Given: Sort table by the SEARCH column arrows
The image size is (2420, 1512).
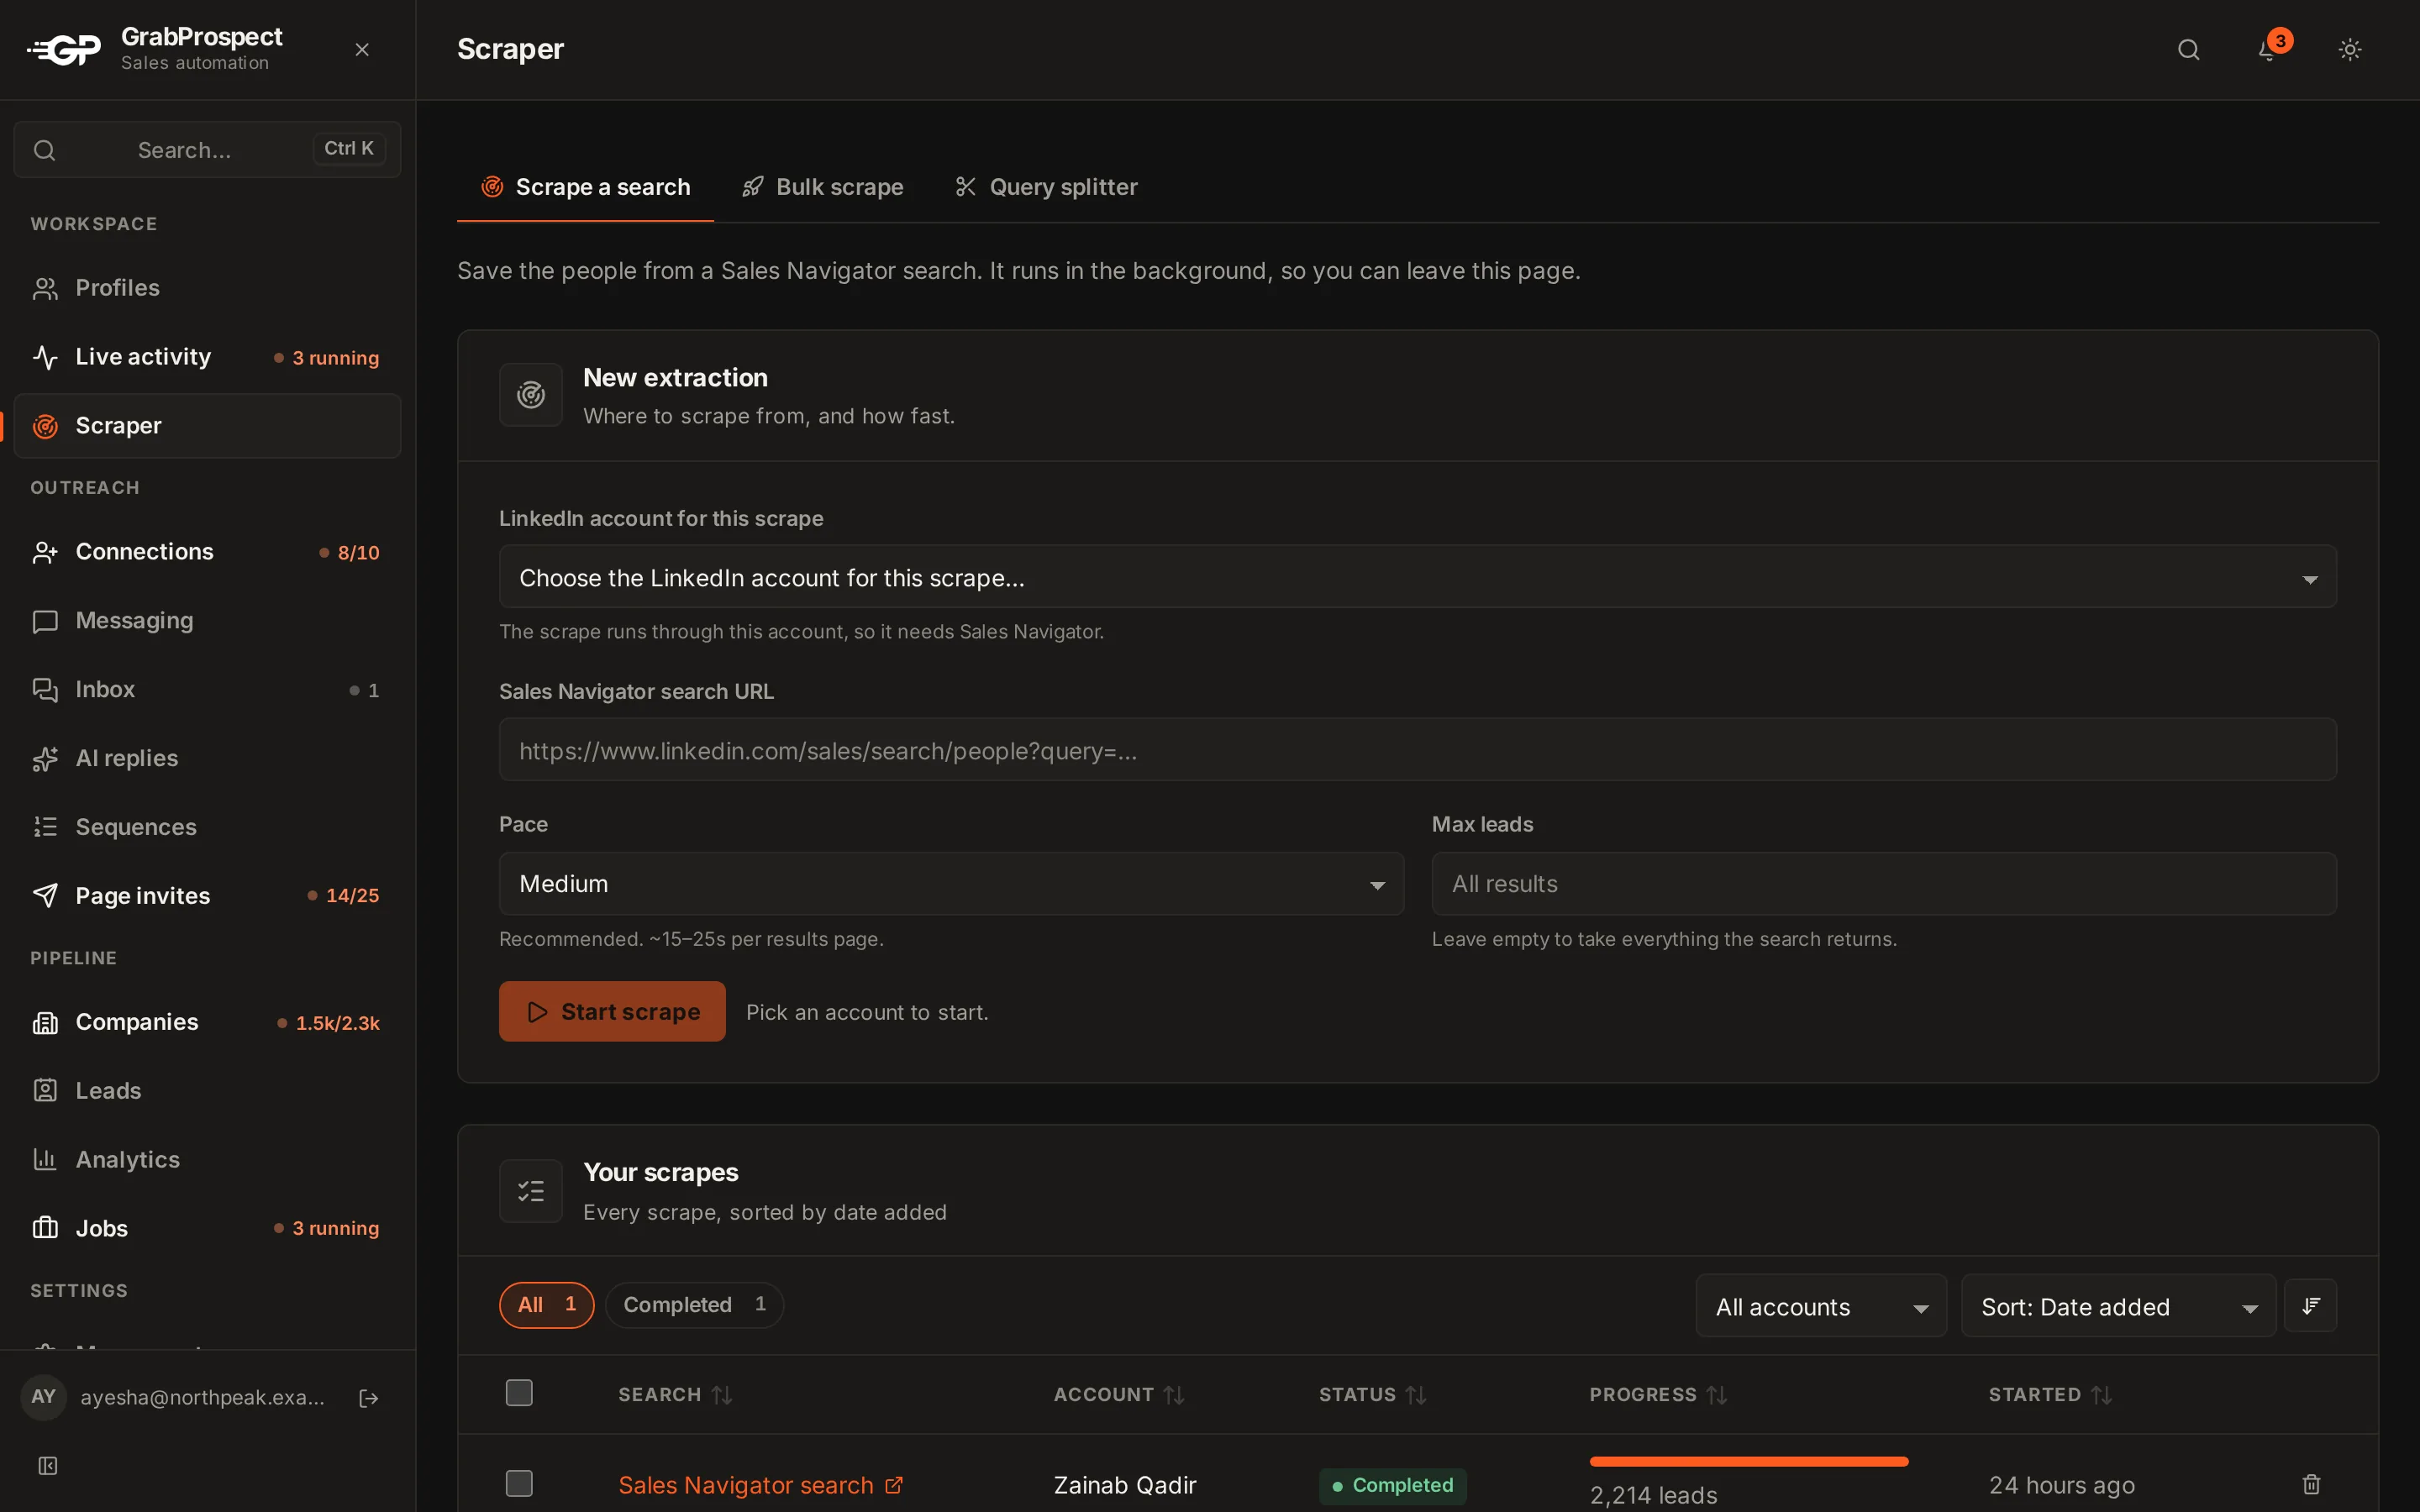Looking at the screenshot, I should [722, 1394].
